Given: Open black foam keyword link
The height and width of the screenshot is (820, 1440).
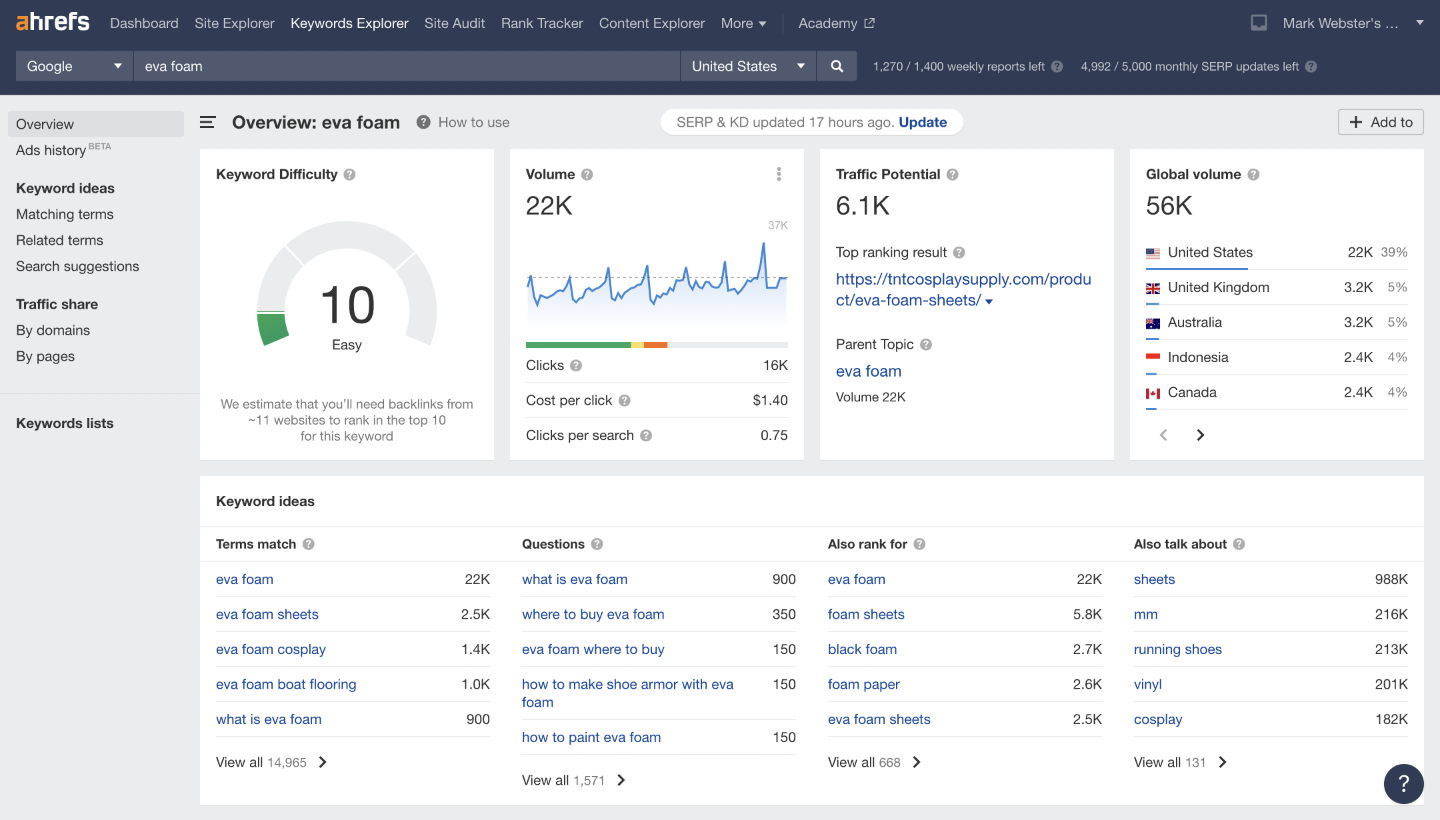Looking at the screenshot, I should 862,649.
